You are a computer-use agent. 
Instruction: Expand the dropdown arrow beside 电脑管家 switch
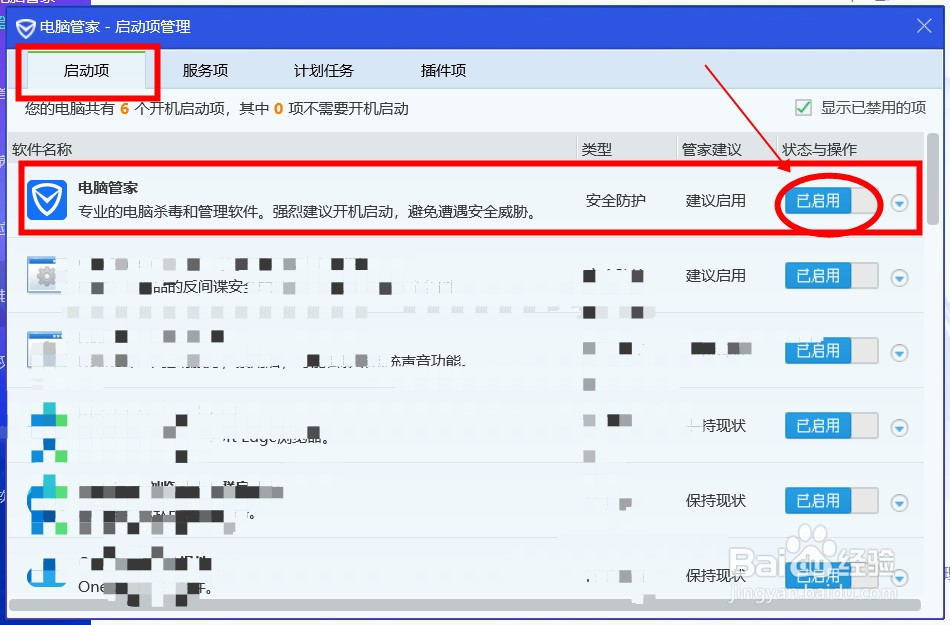pos(899,203)
